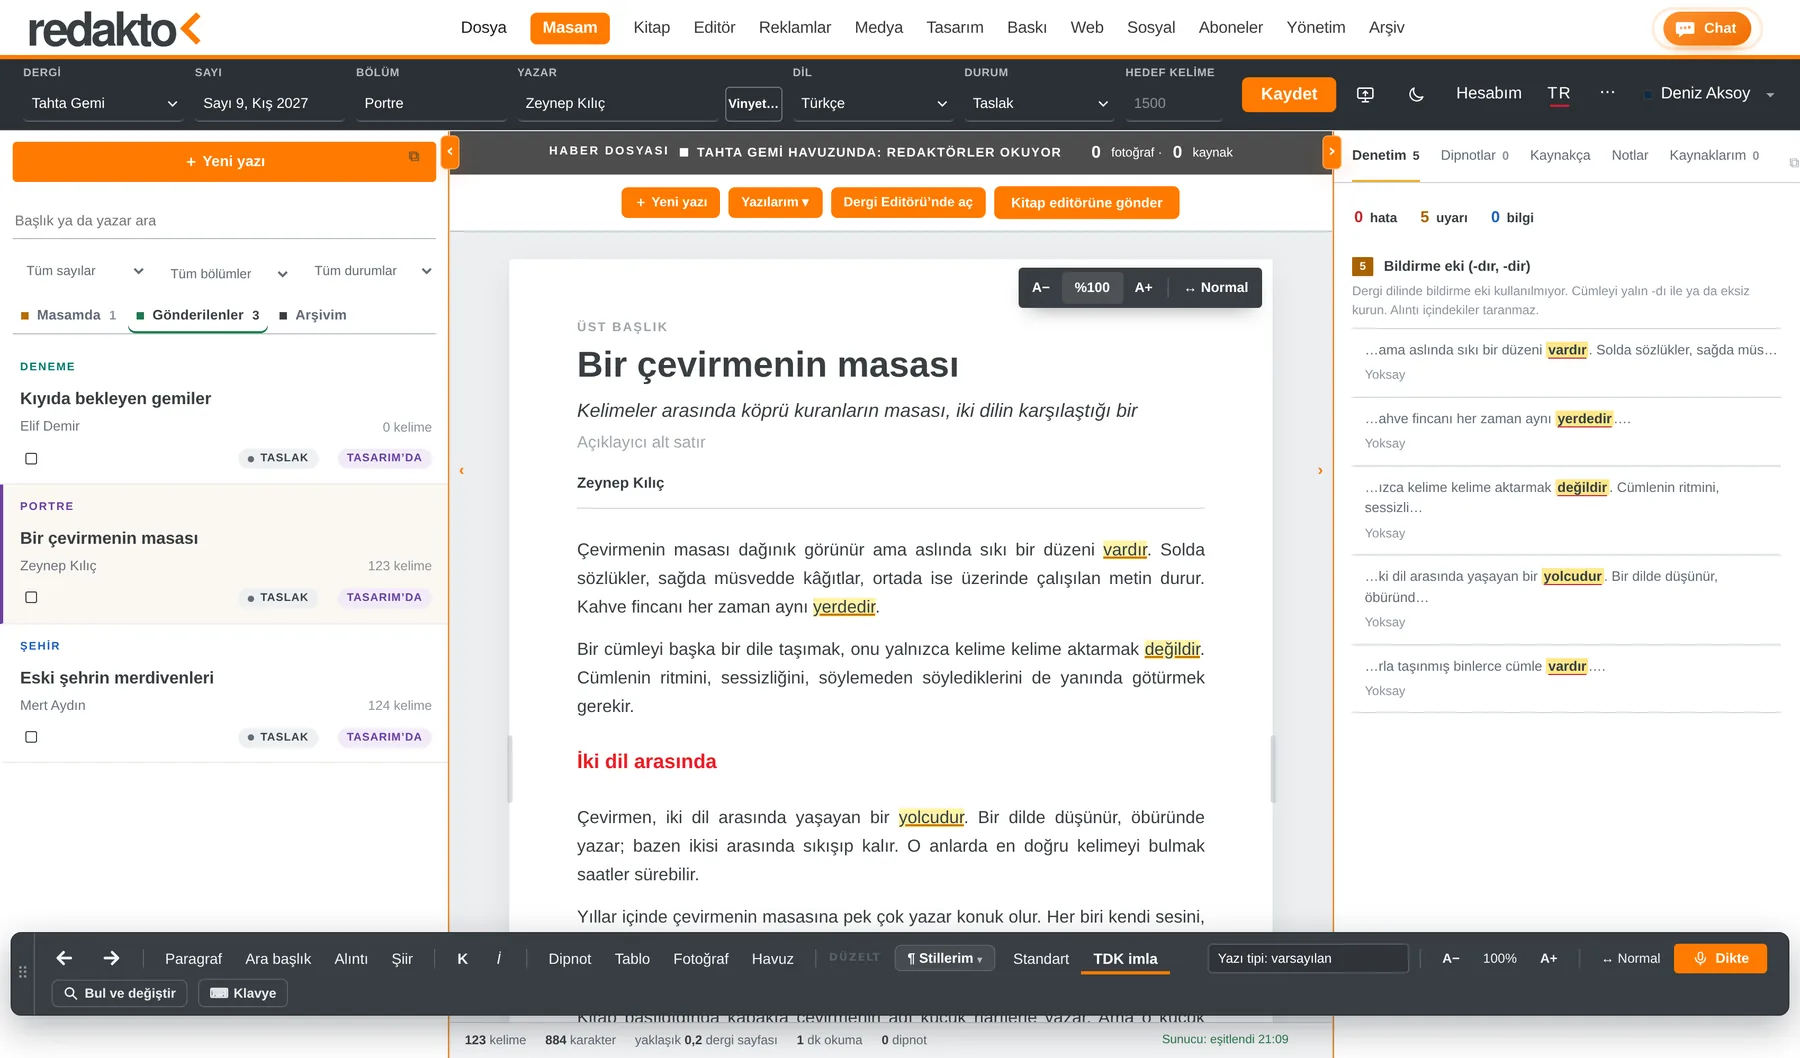
Task: Open the Tasarım menu
Action: 954,28
